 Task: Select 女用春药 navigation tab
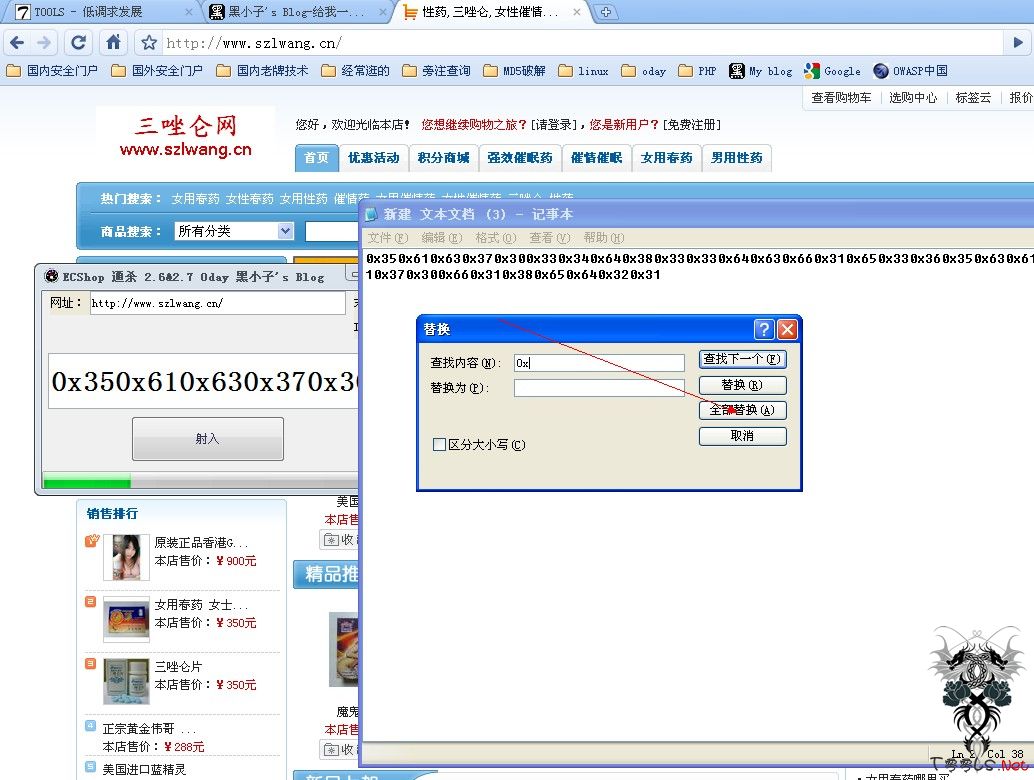point(667,158)
